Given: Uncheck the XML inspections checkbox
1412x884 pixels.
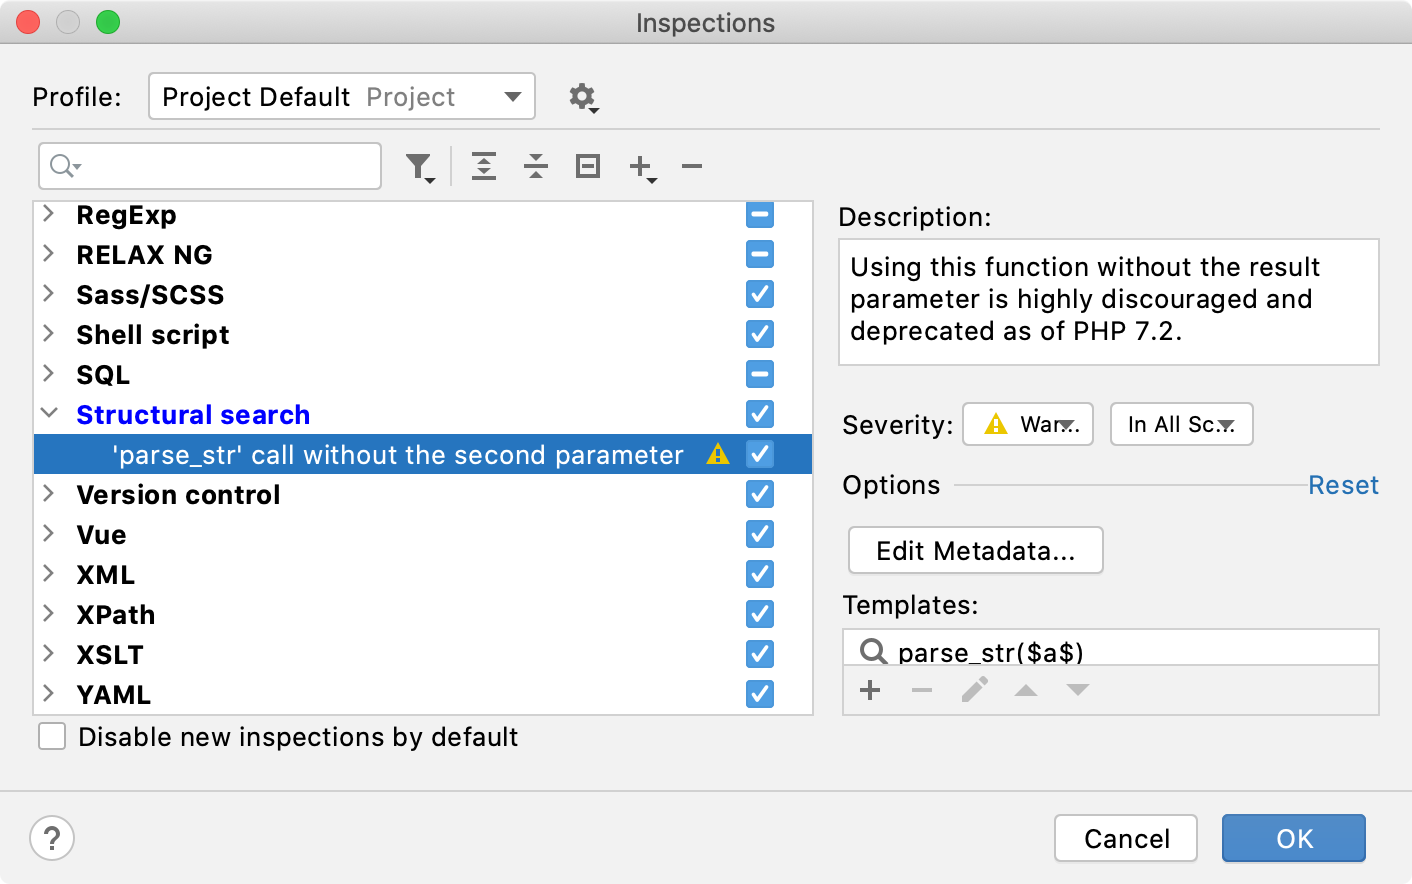Looking at the screenshot, I should [x=760, y=574].
